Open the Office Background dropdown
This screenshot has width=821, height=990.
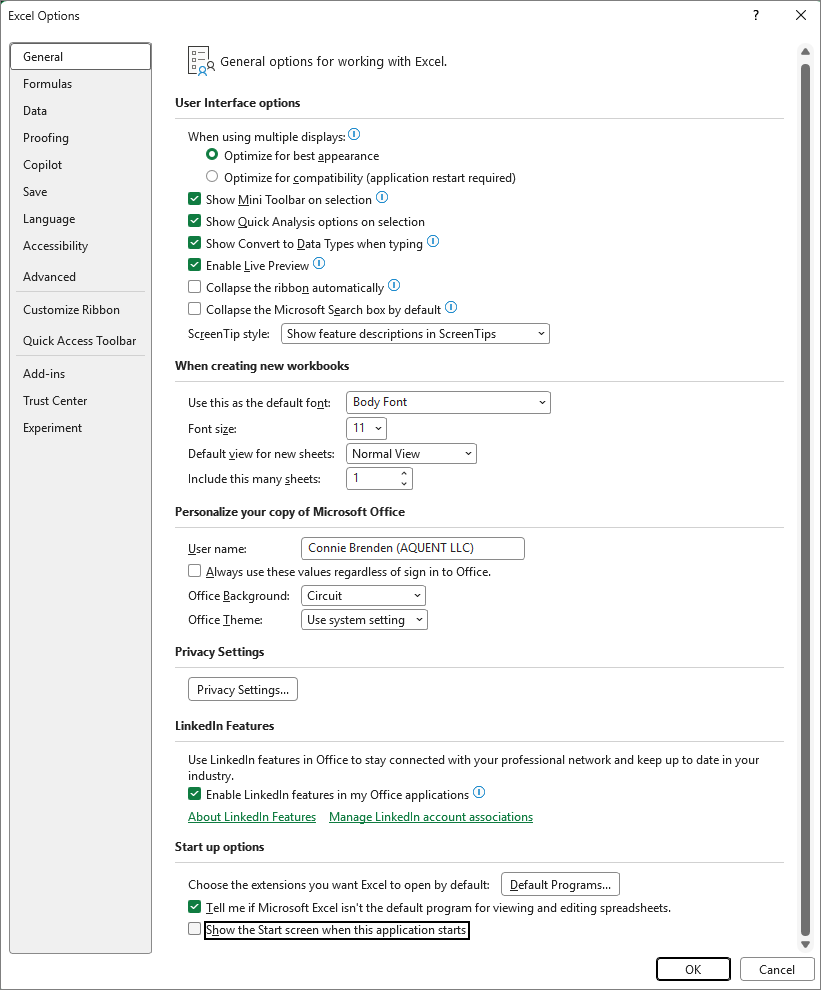tap(363, 595)
